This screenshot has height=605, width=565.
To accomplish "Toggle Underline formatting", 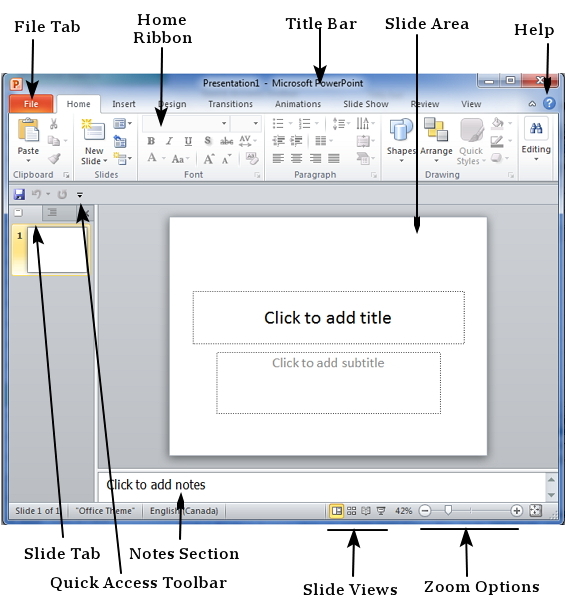I will (x=188, y=141).
